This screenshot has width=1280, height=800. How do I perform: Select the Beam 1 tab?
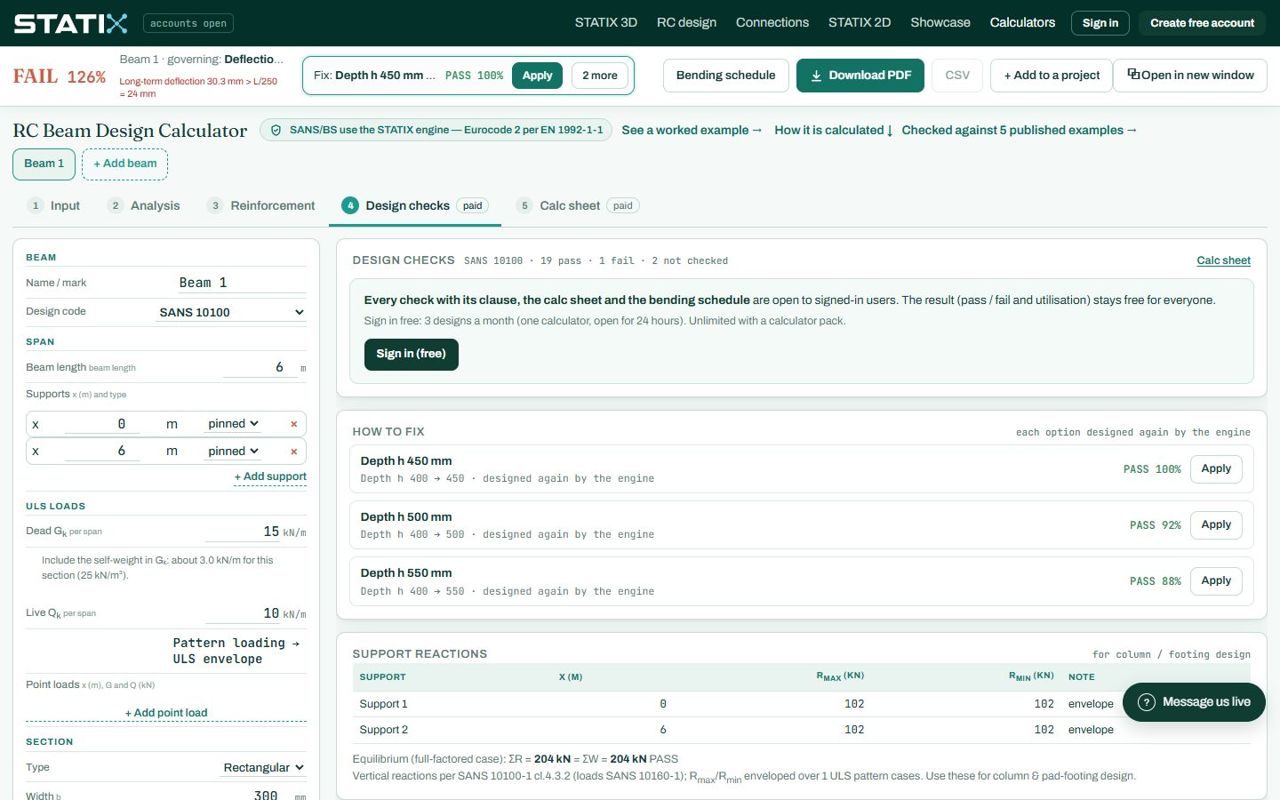point(44,164)
